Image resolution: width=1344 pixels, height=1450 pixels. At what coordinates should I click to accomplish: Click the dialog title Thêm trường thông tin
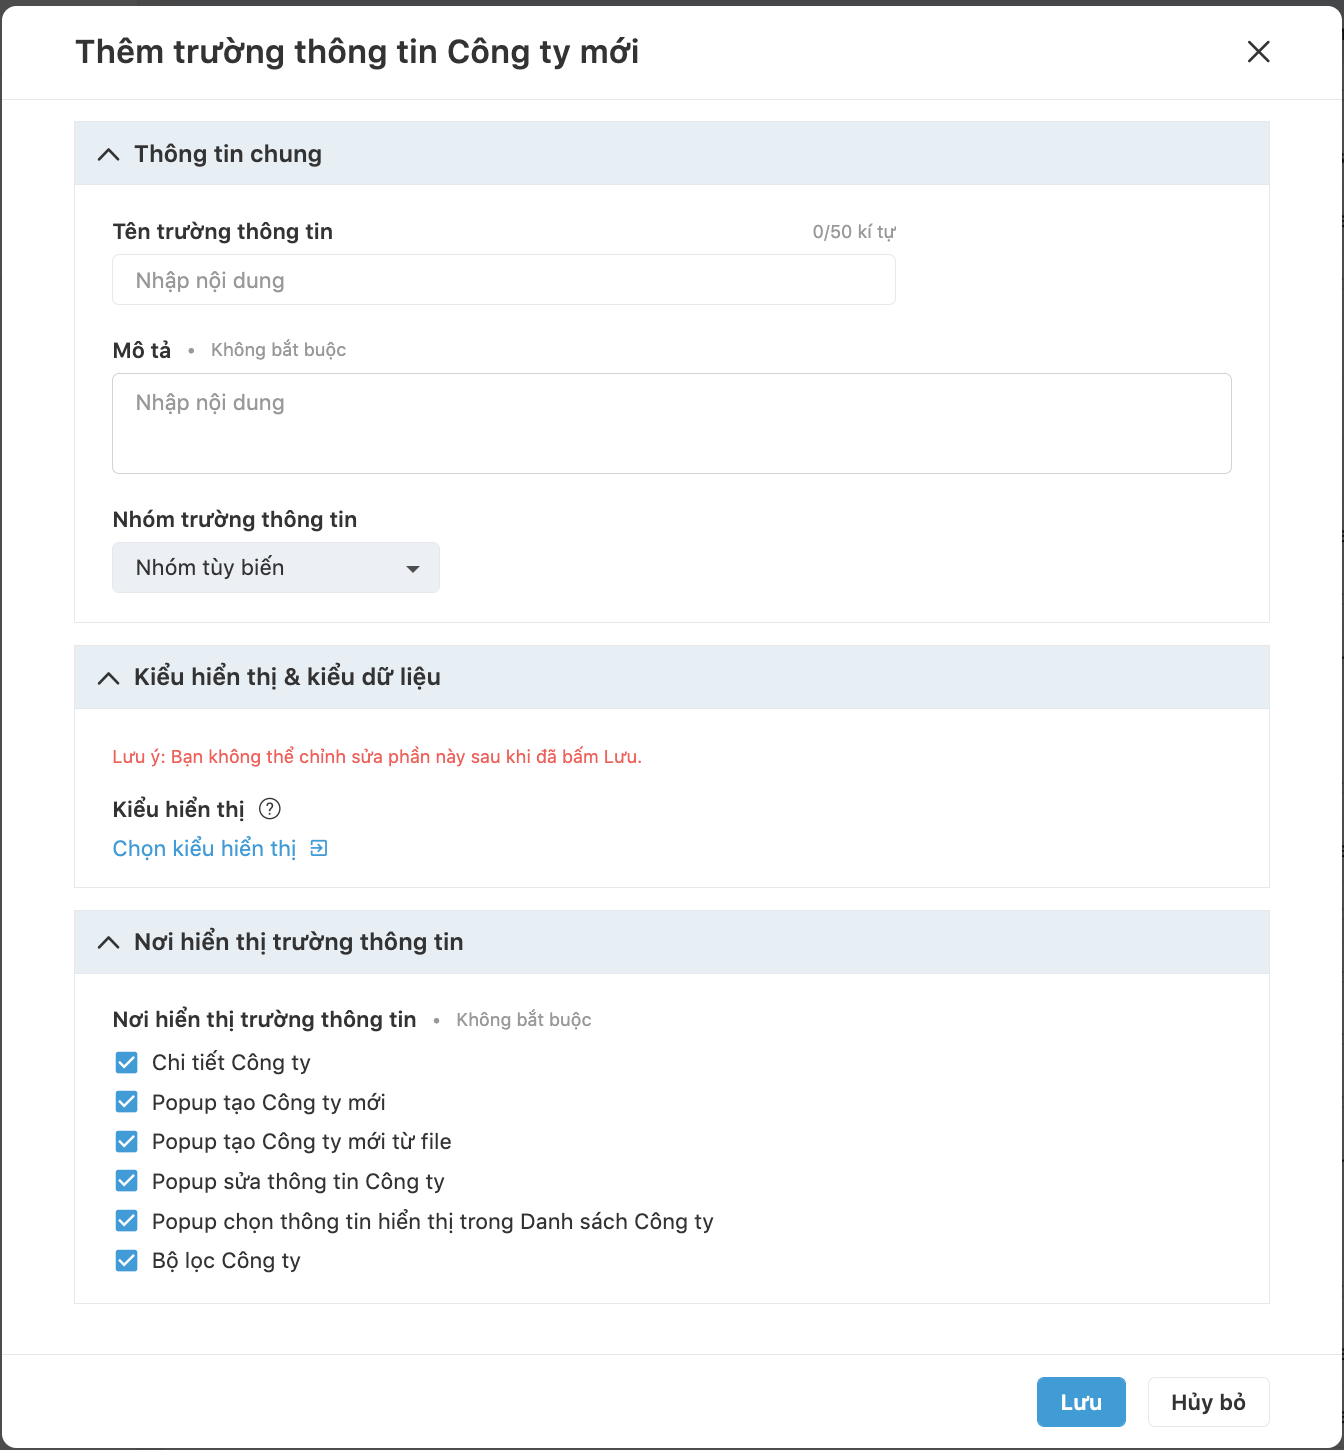pos(357,52)
